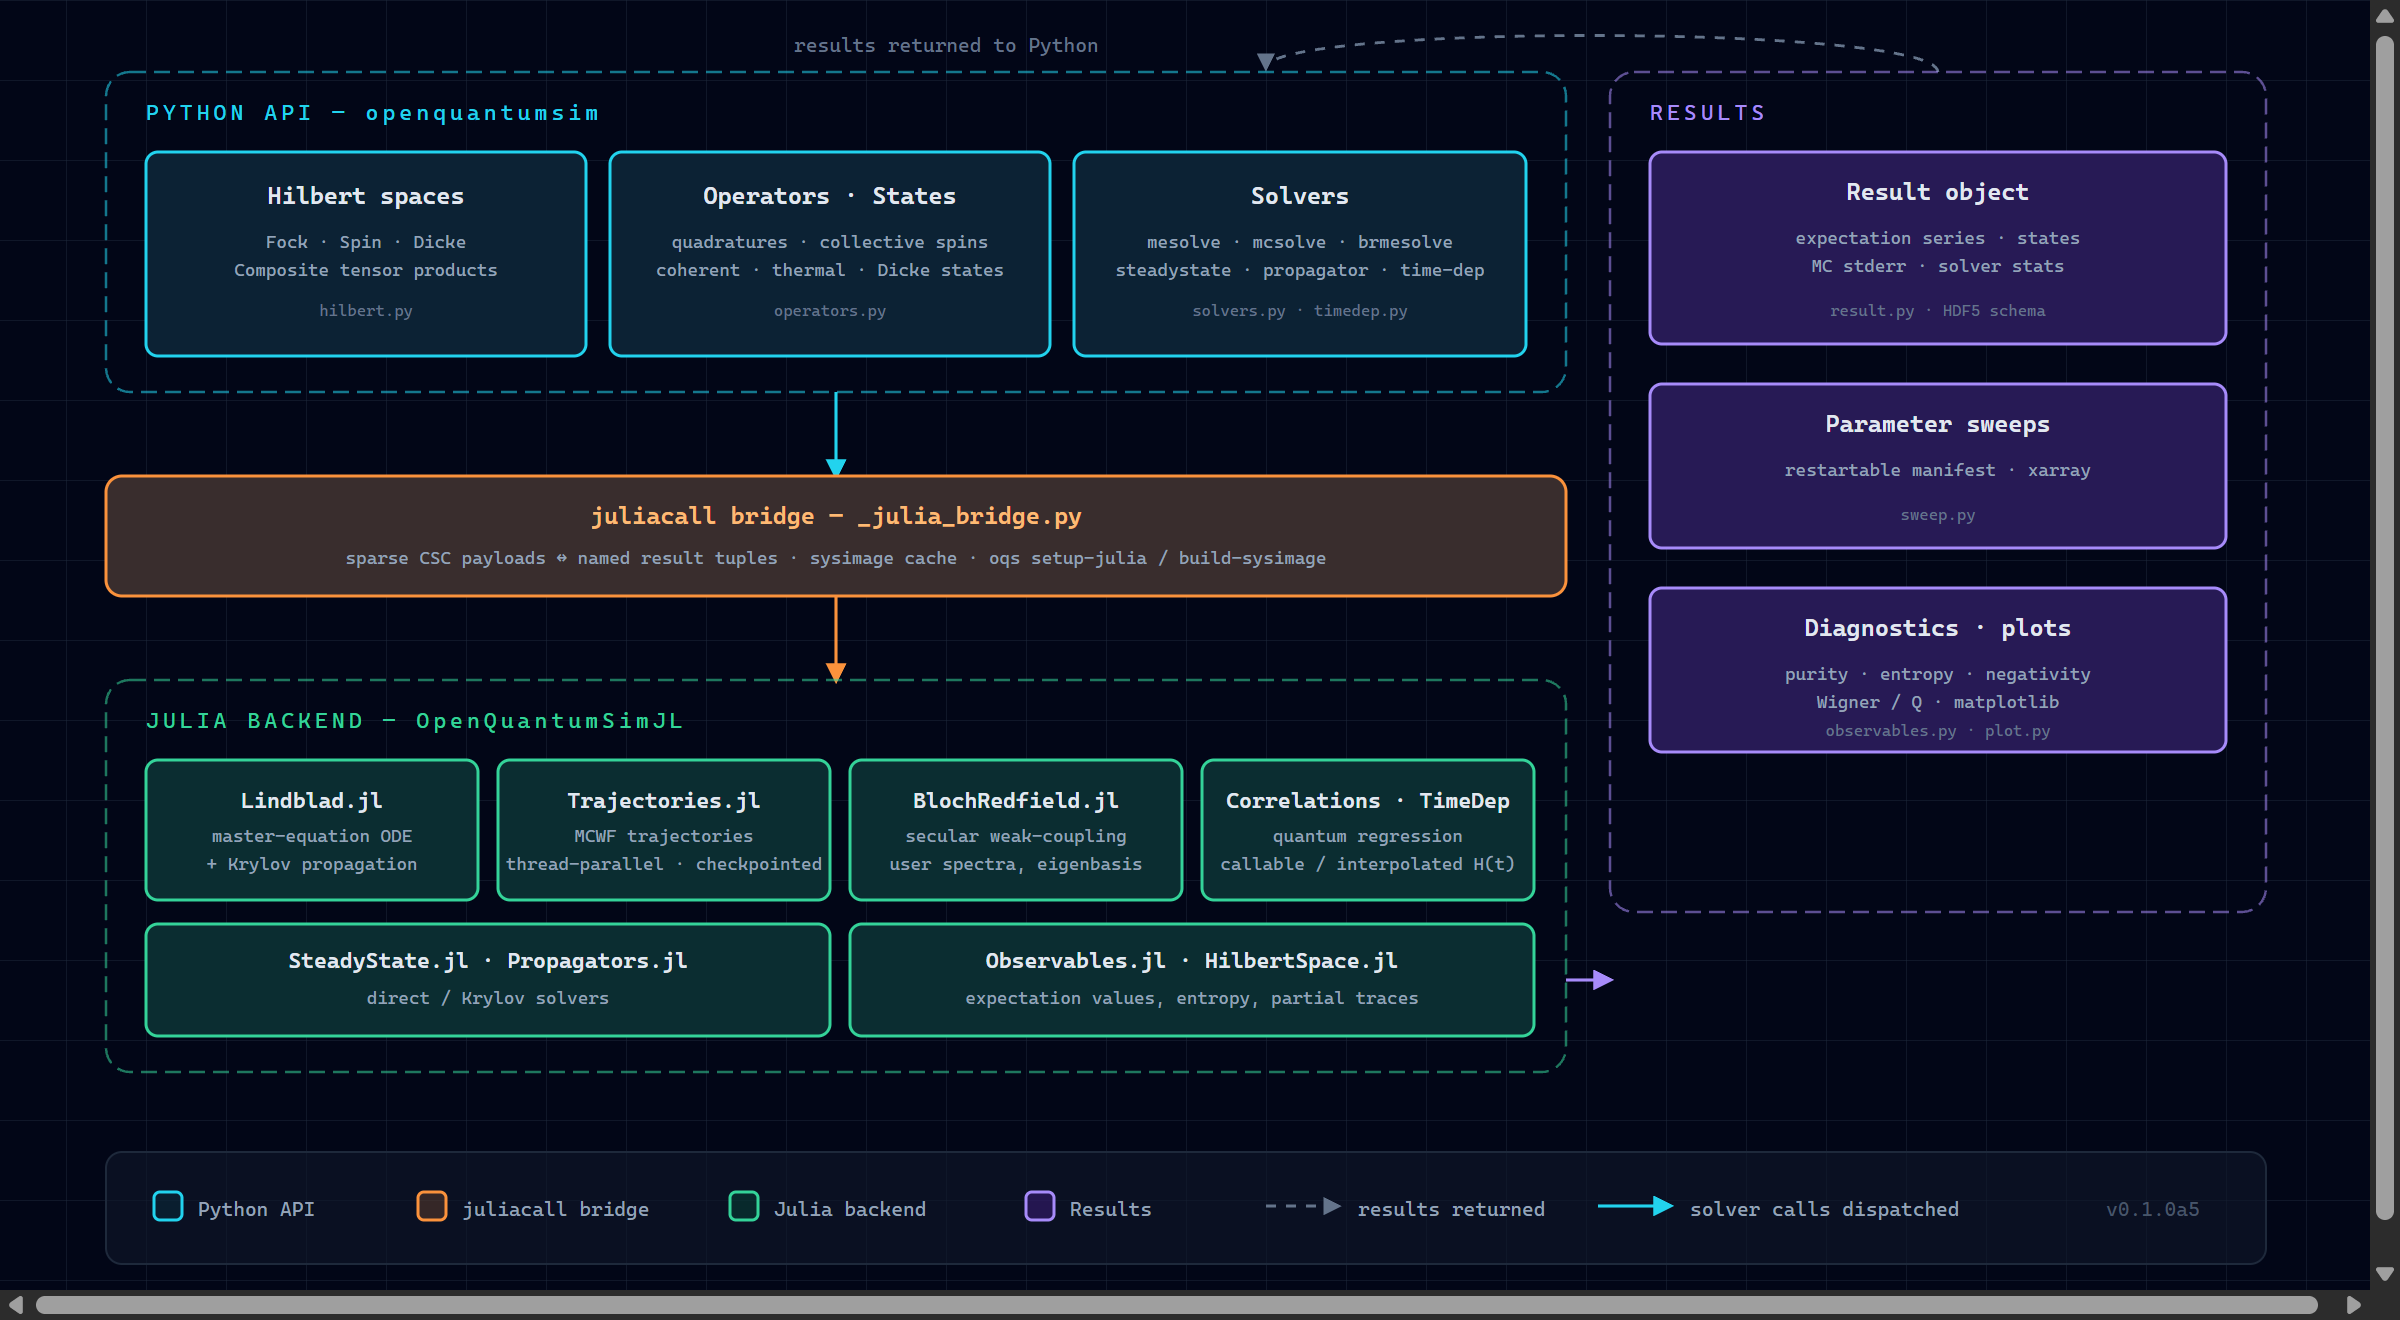Screen dimensions: 2400x1320
Task: Click the horizontal scrollbar left arrow
Action: click(x=14, y=1305)
